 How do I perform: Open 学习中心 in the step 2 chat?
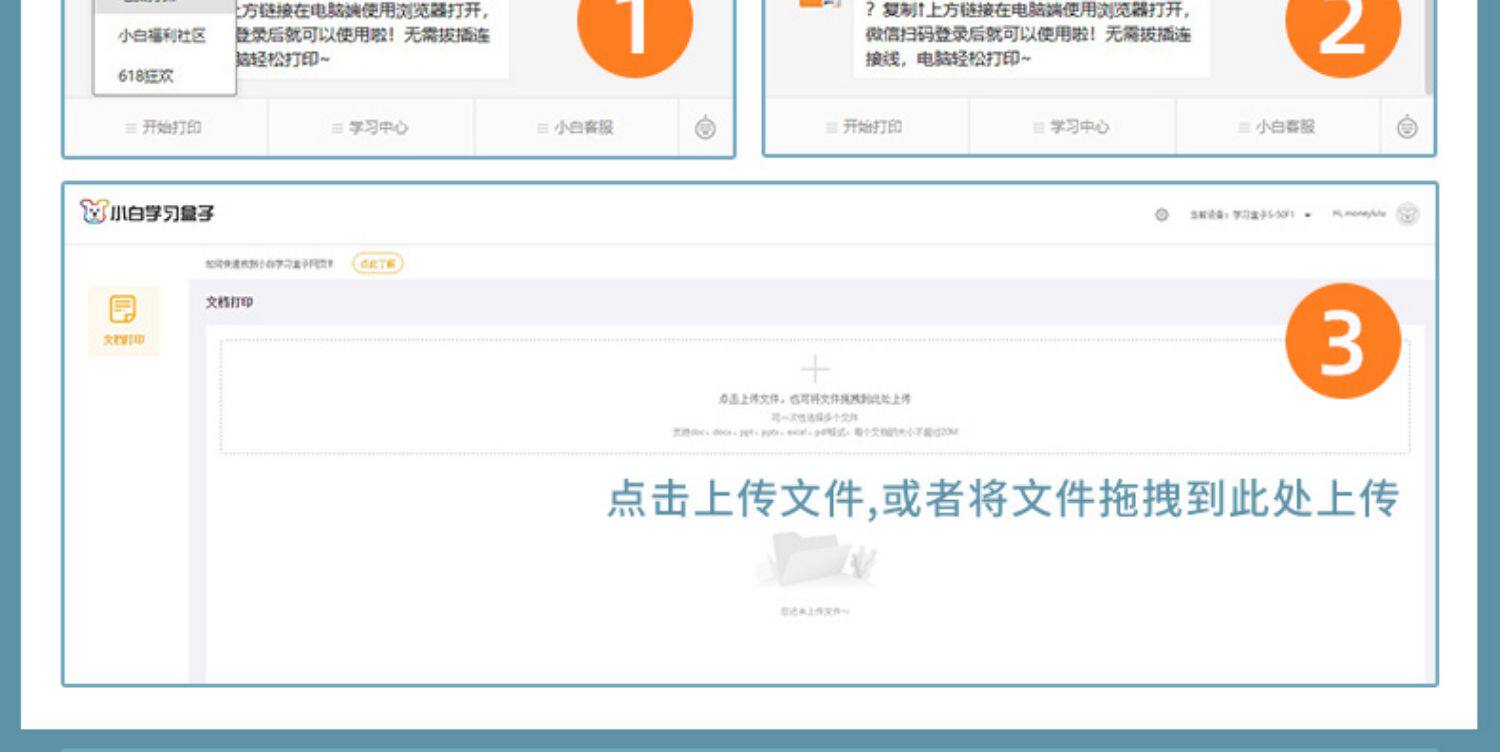1072,127
